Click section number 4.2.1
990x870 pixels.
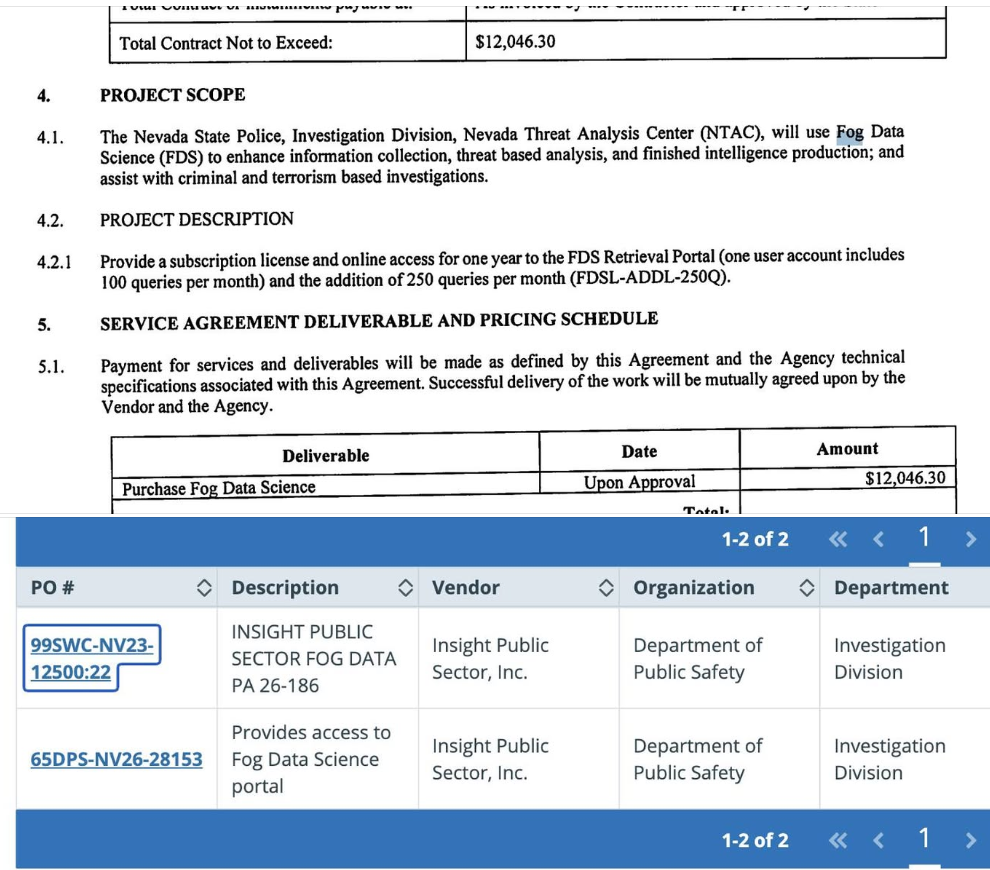(x=54, y=262)
